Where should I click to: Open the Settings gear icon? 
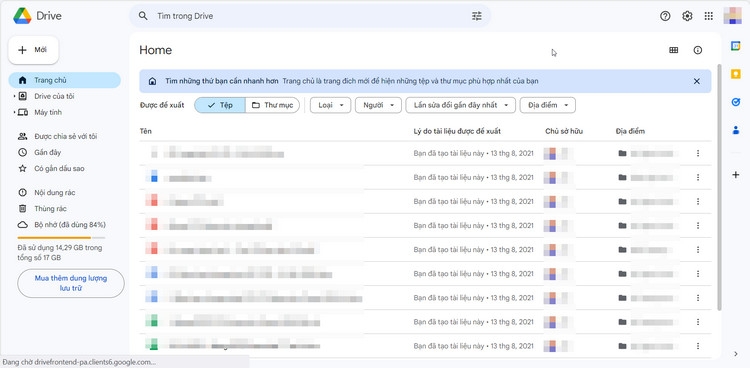point(687,16)
